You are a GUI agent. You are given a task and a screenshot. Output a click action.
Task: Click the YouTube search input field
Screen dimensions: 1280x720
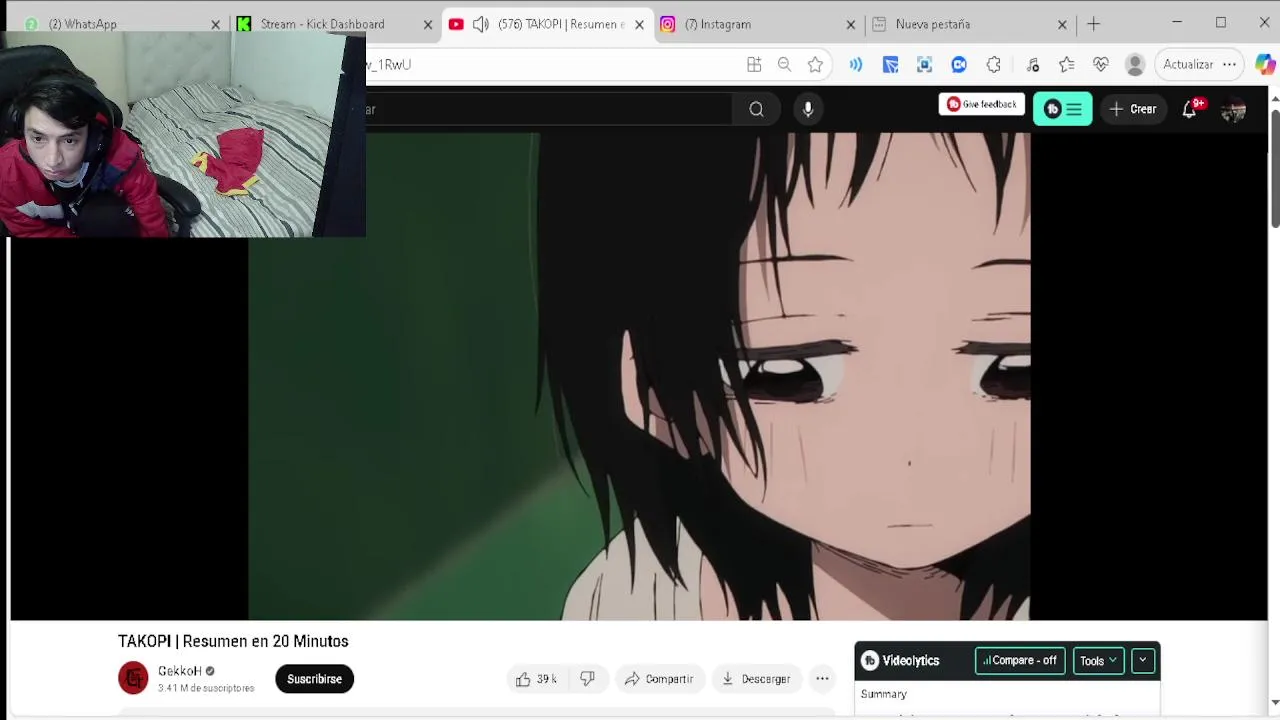point(548,109)
